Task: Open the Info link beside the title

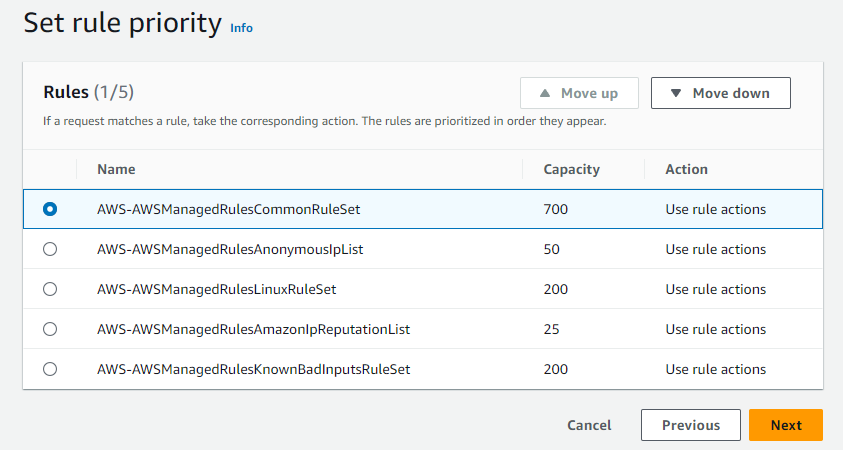Action: pyautogui.click(x=241, y=28)
